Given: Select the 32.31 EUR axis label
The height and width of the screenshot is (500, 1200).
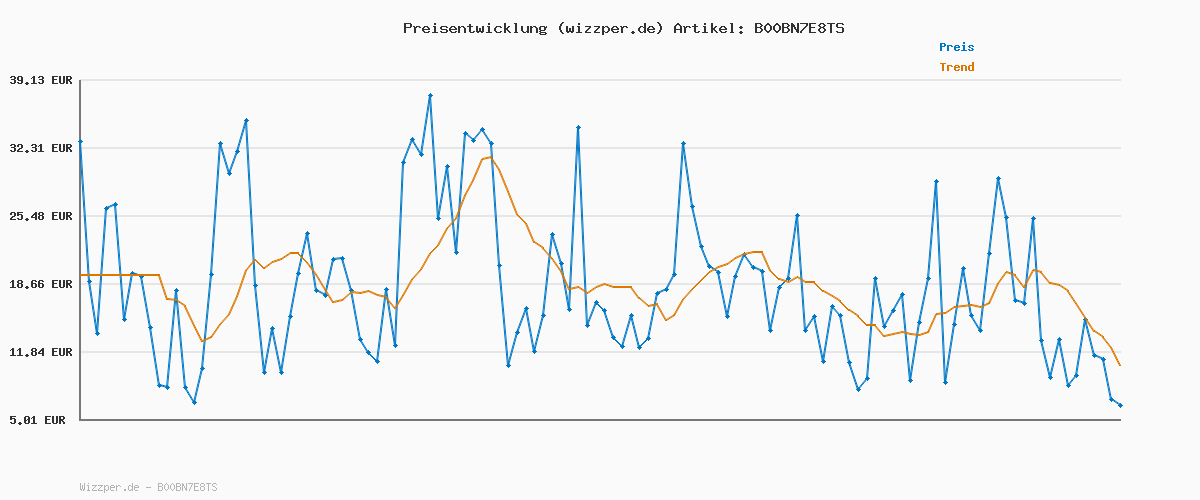Looking at the screenshot, I should point(41,148).
